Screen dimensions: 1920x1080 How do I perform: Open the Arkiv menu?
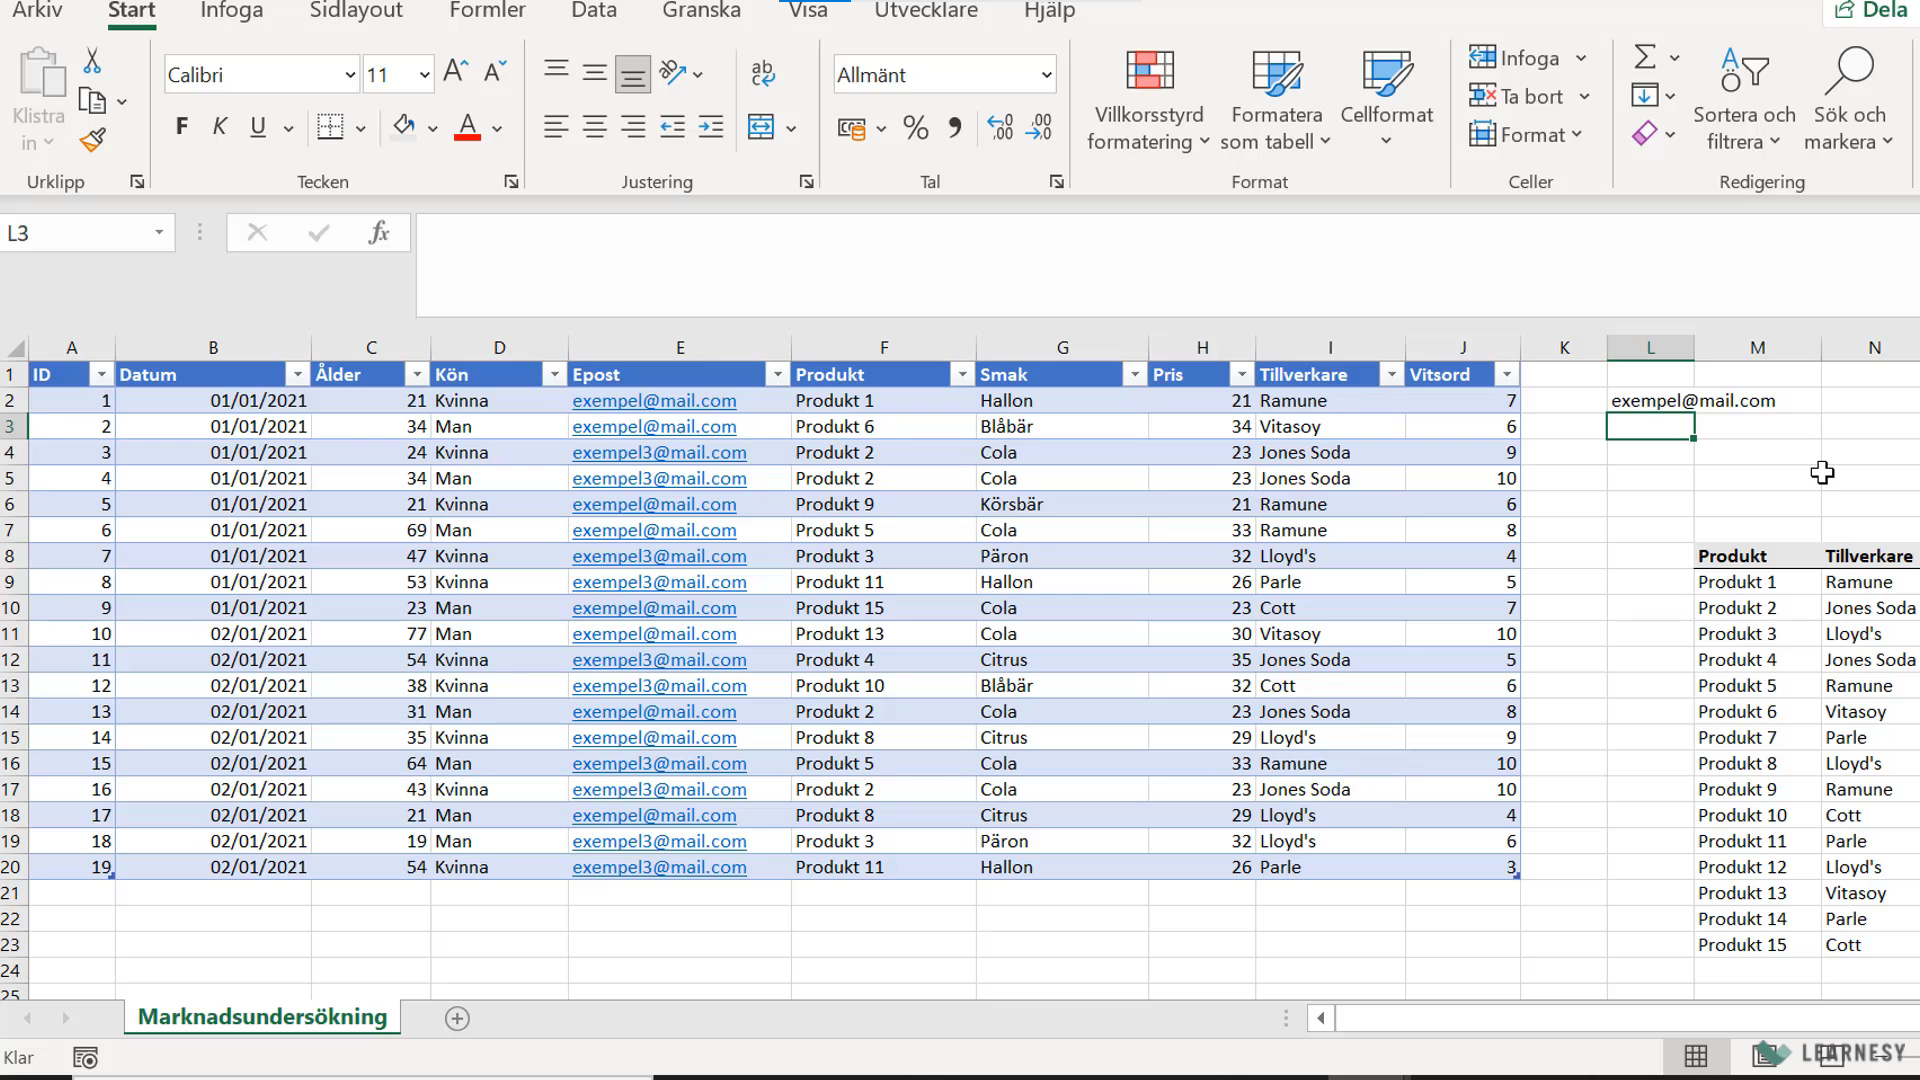(x=37, y=11)
